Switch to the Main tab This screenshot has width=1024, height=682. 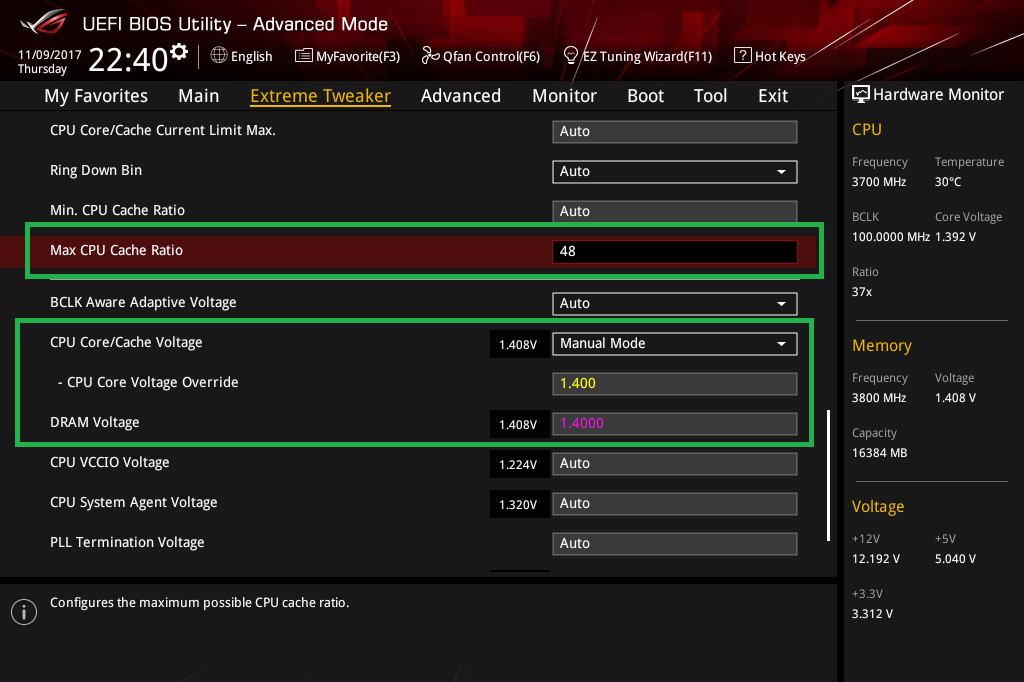[199, 96]
